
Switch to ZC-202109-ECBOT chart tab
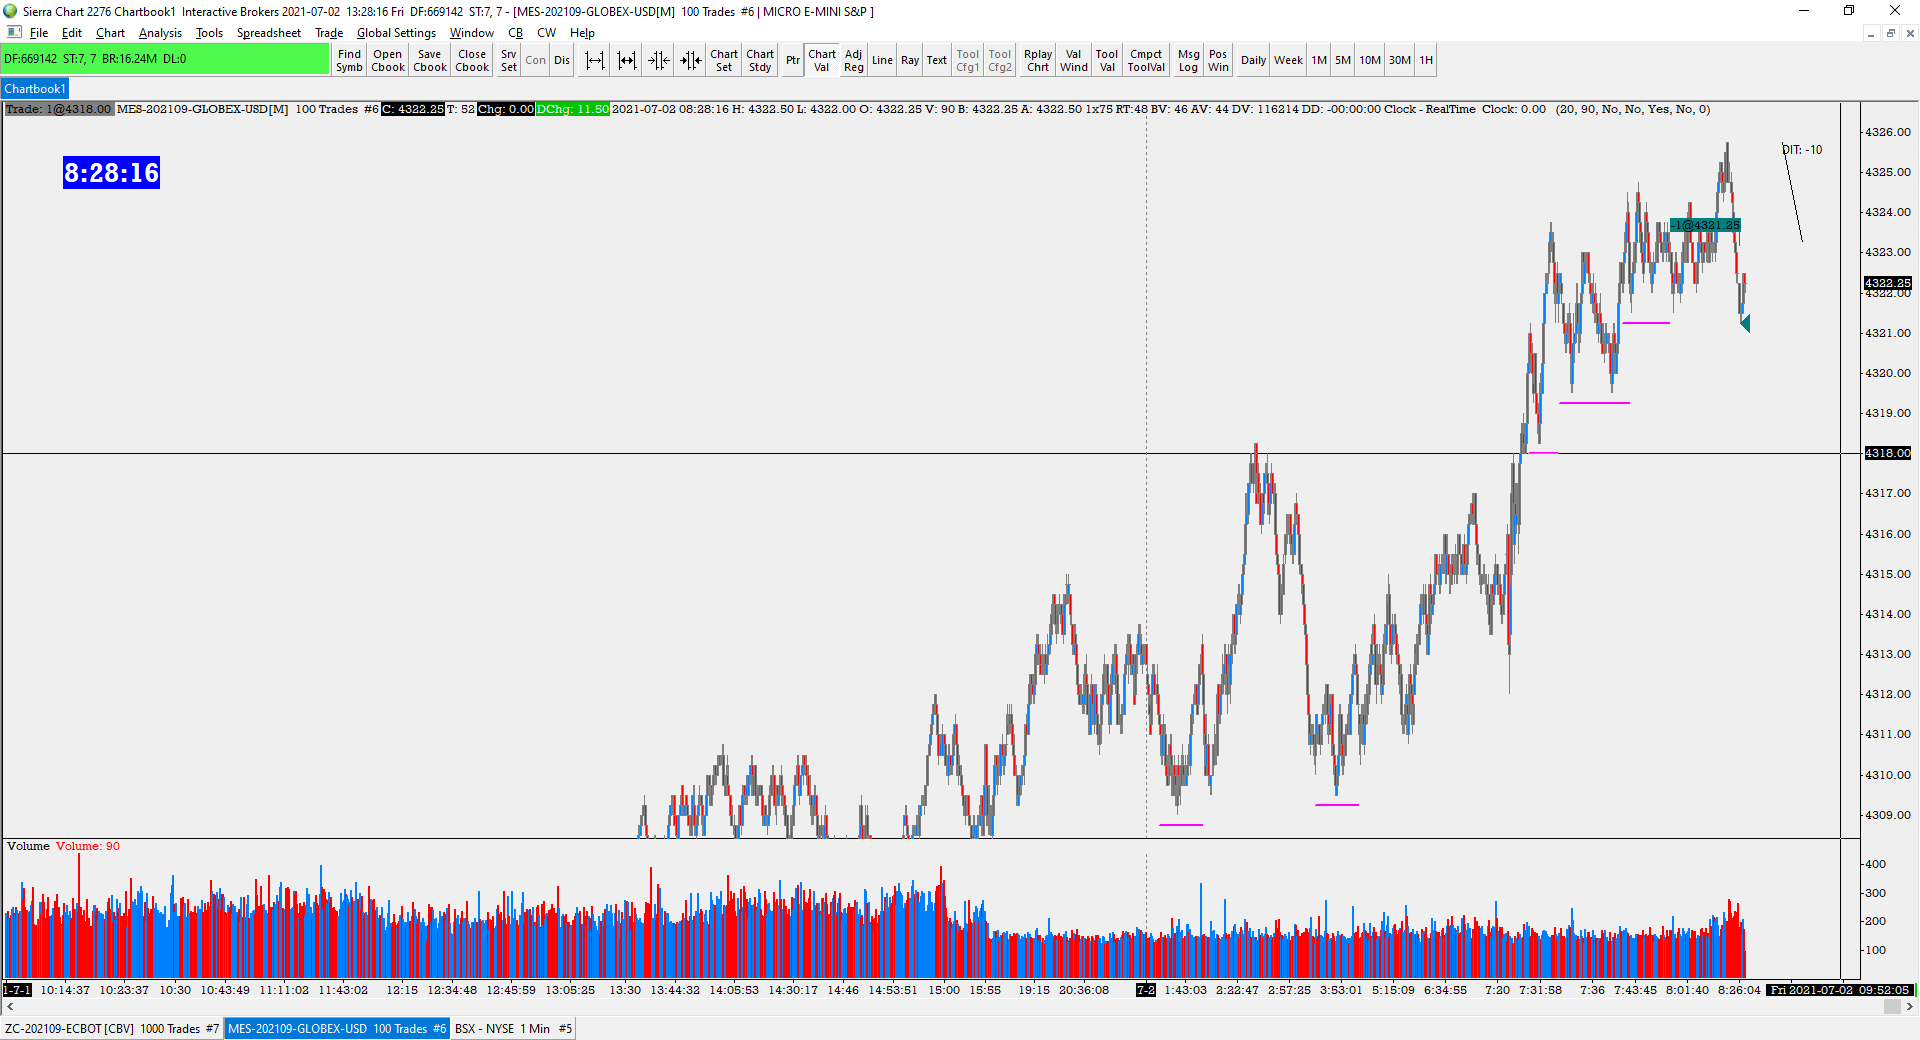coord(112,1029)
